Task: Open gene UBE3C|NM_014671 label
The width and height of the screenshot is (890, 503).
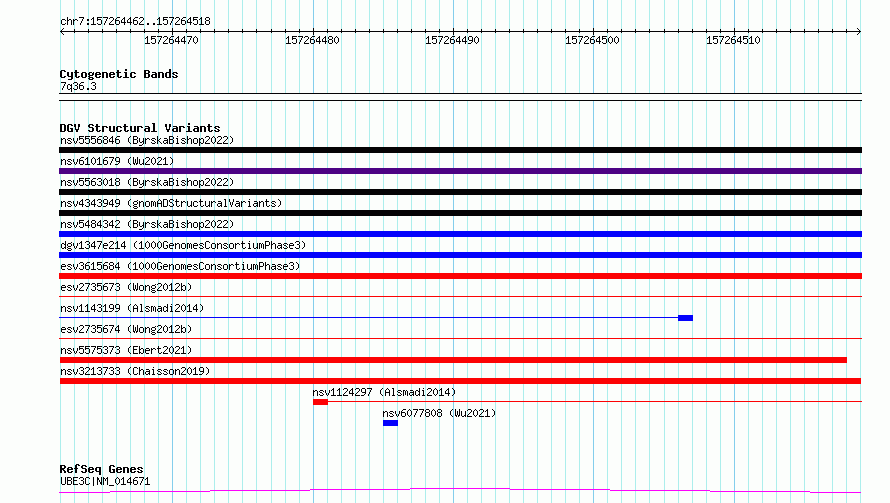Action: click(105, 481)
